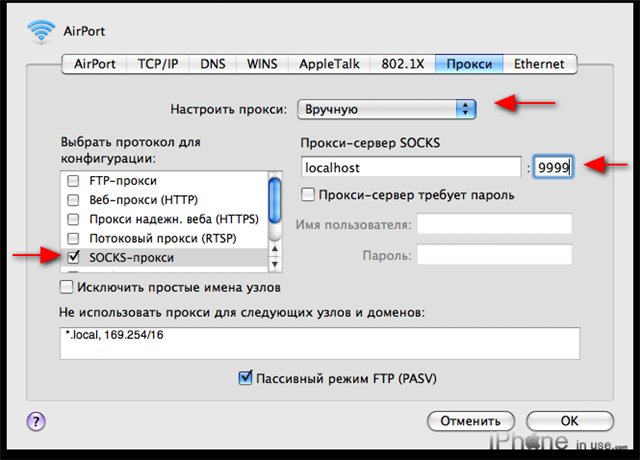The width and height of the screenshot is (640, 460).
Task: Go to the WINS tab
Action: pos(262,64)
